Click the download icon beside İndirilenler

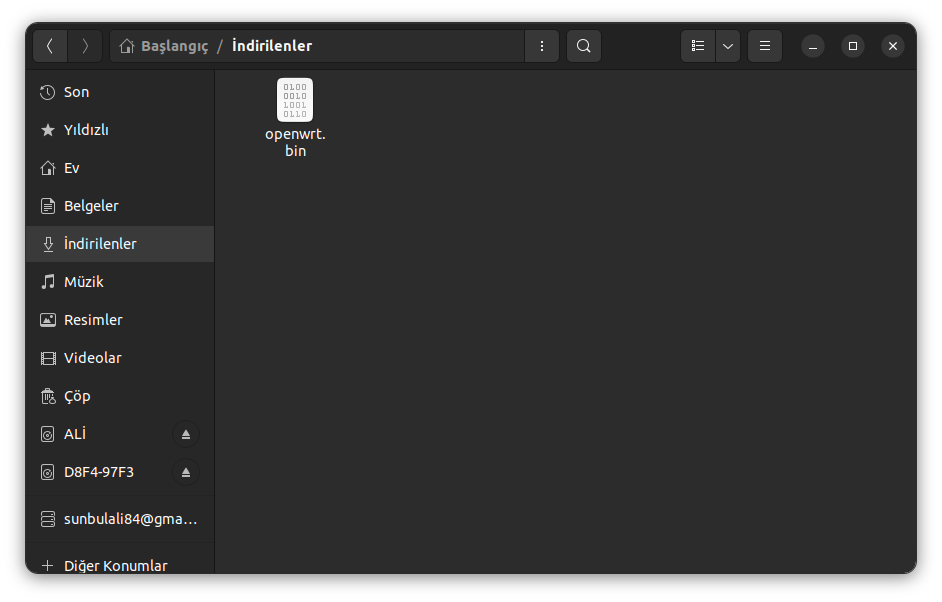point(48,244)
